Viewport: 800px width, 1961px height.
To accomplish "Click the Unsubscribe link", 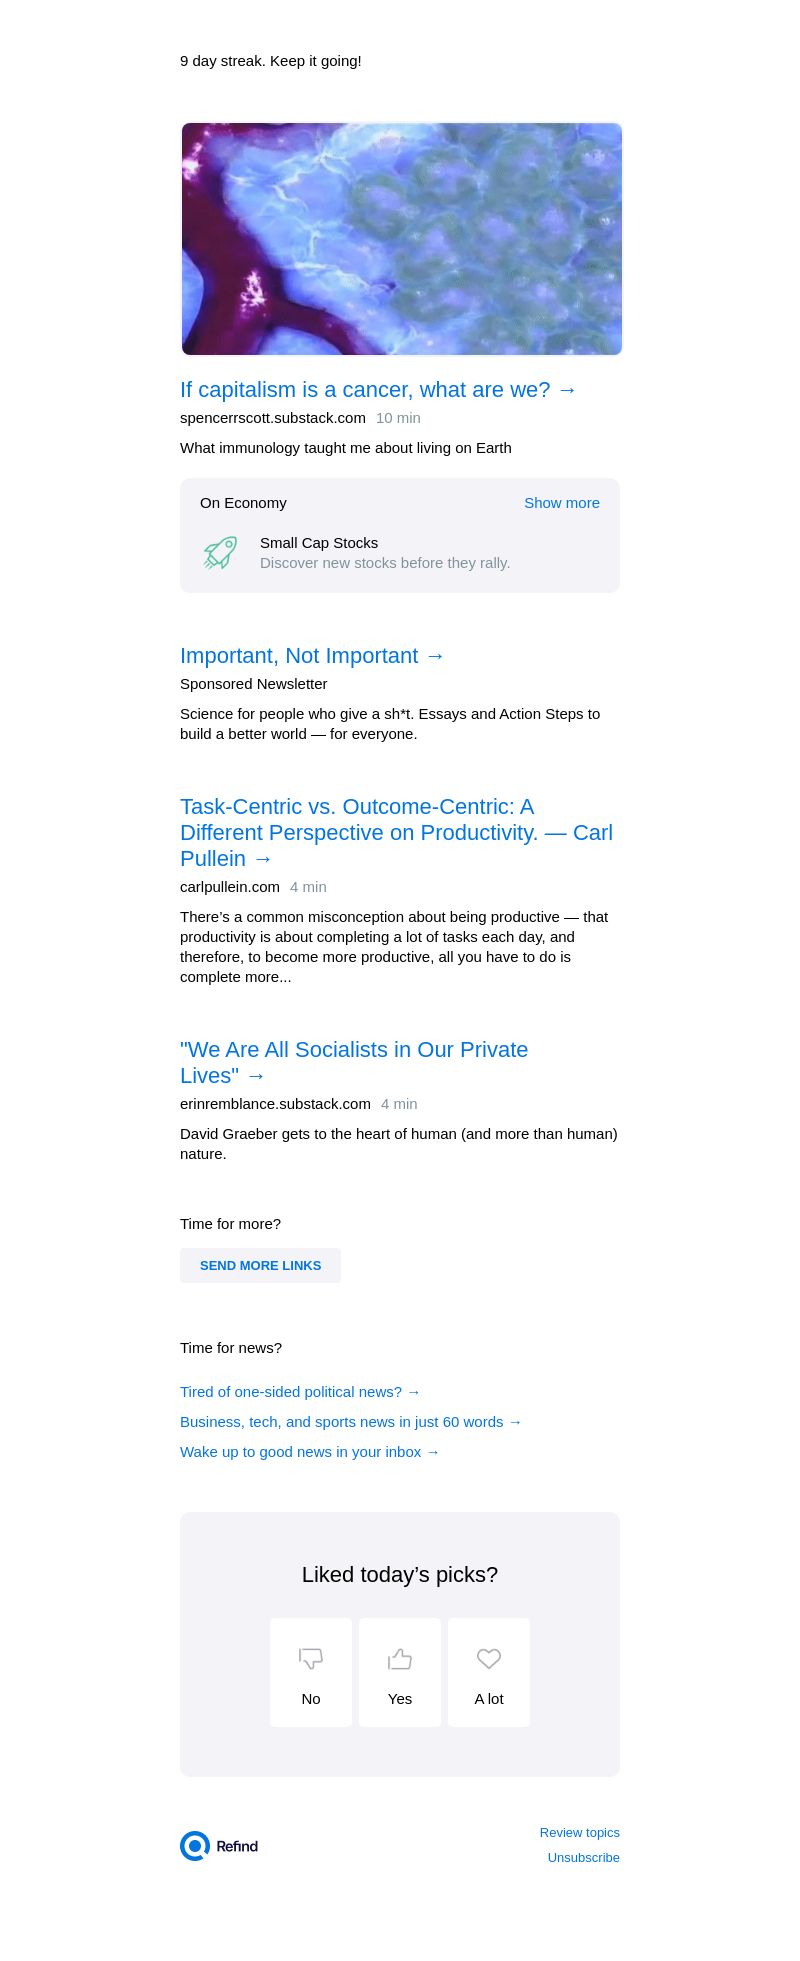I will [583, 1858].
